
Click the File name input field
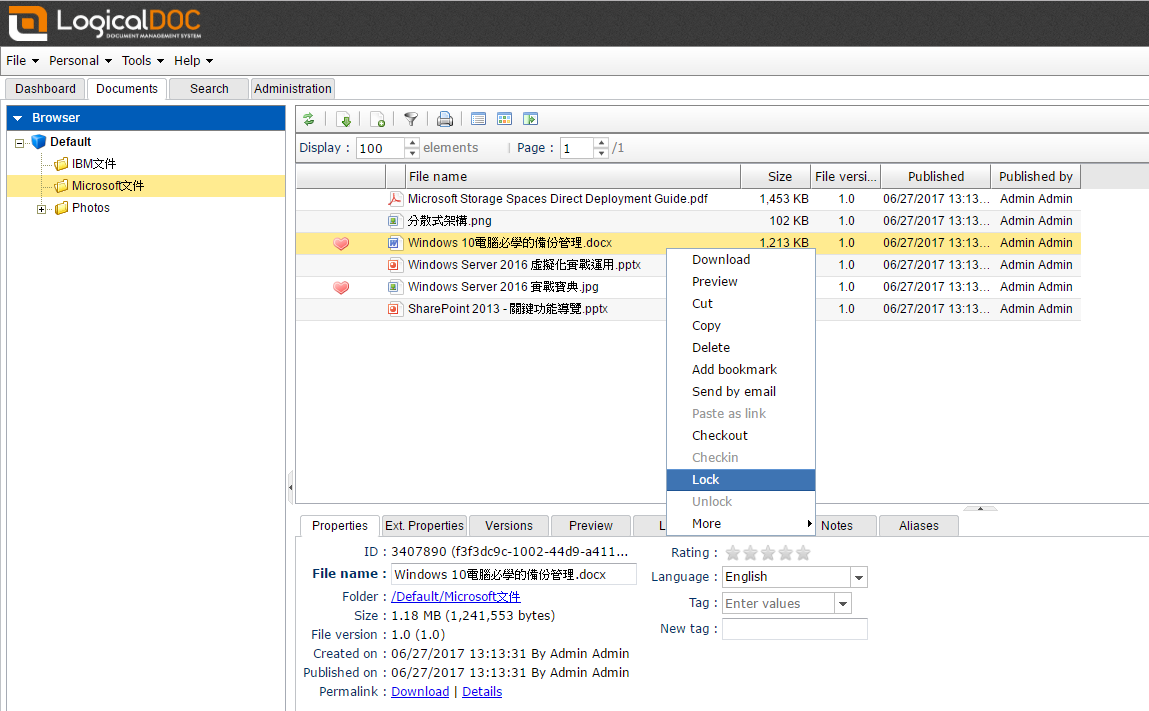[514, 575]
